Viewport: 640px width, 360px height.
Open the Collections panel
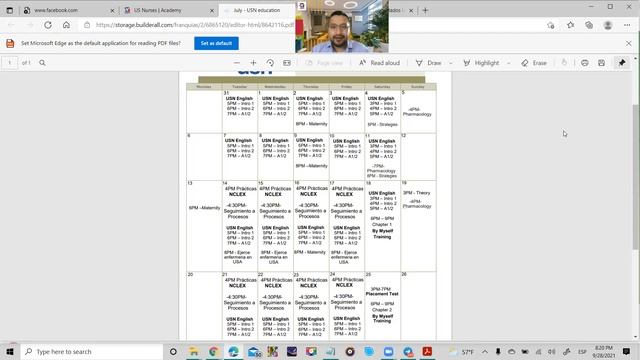click(589, 25)
